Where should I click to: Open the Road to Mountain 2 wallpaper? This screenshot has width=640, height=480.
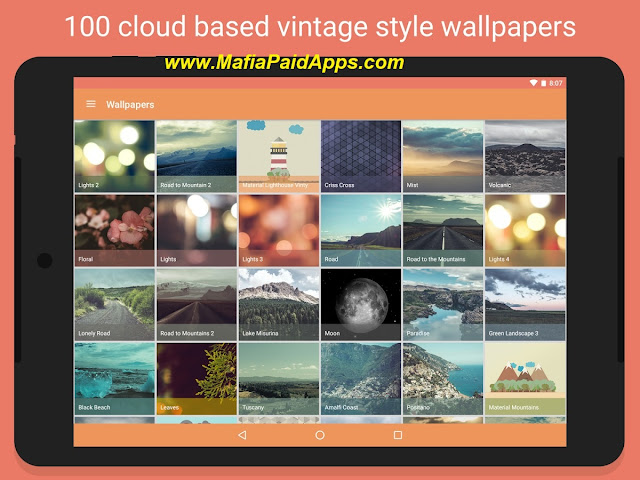click(x=197, y=156)
